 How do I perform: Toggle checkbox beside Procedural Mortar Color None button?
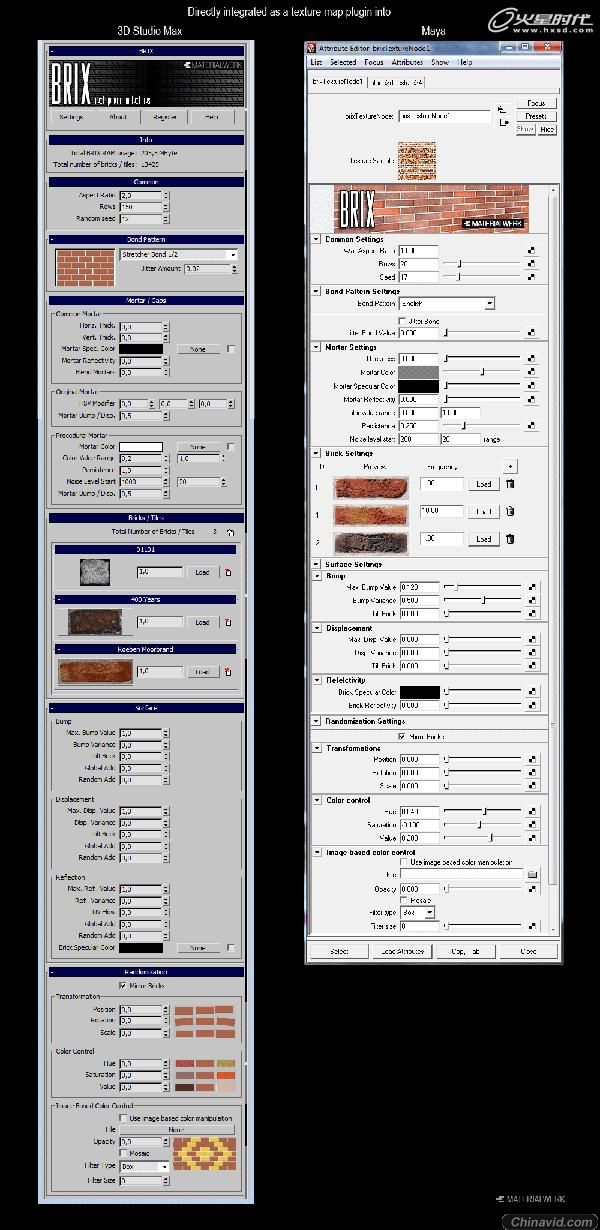pos(231,447)
